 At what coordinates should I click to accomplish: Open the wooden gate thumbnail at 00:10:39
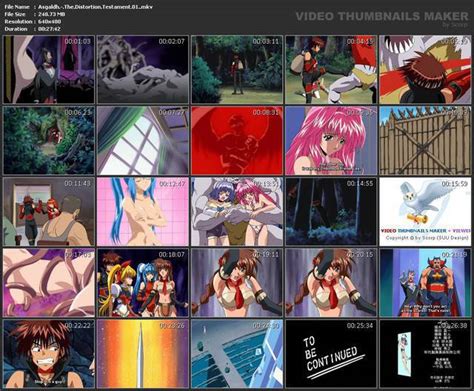[425, 140]
